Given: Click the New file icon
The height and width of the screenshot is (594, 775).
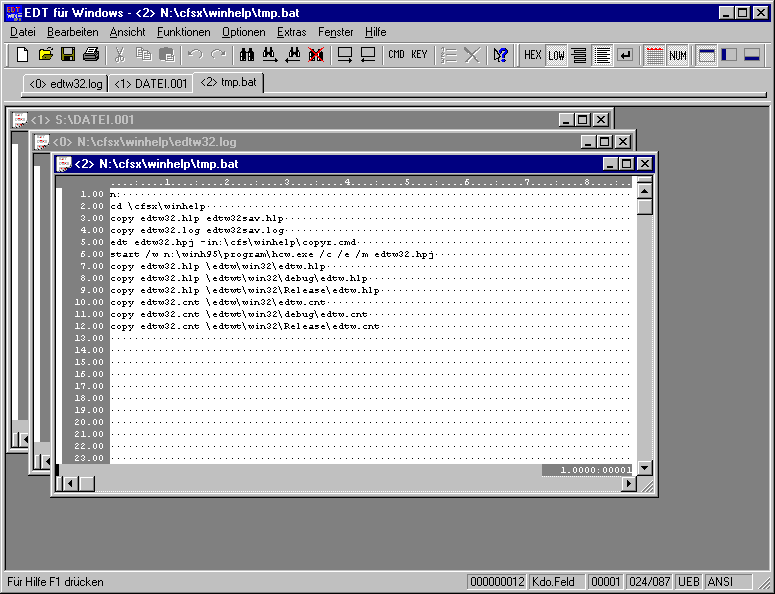Looking at the screenshot, I should [x=22, y=55].
